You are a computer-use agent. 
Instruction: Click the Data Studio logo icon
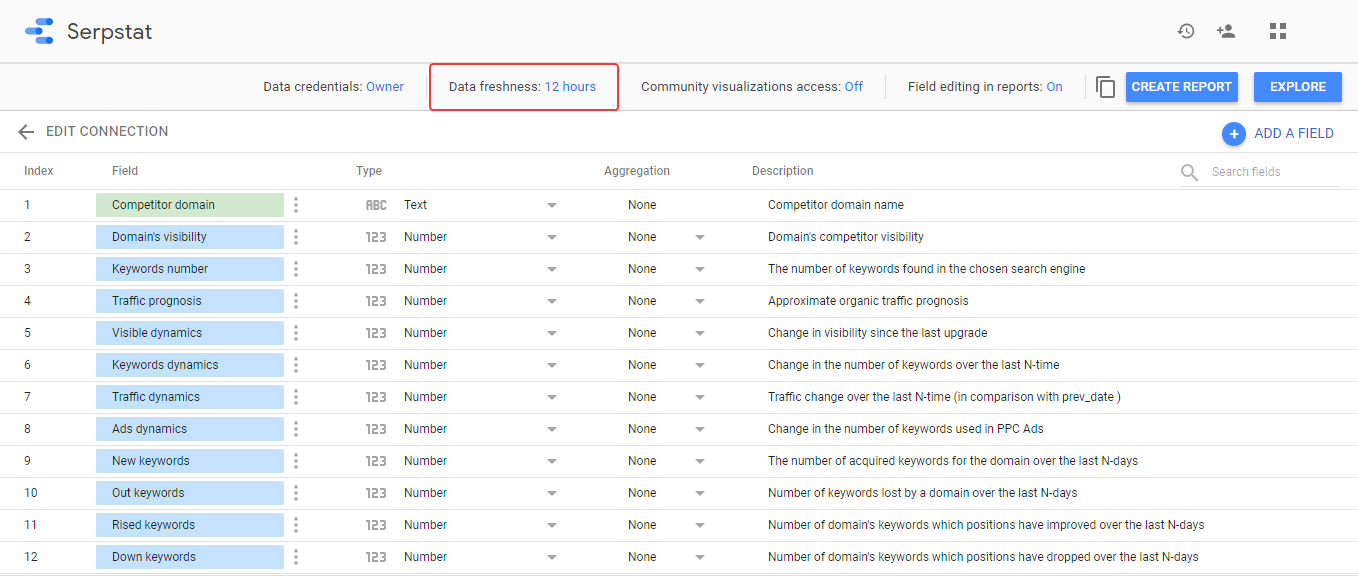39,31
